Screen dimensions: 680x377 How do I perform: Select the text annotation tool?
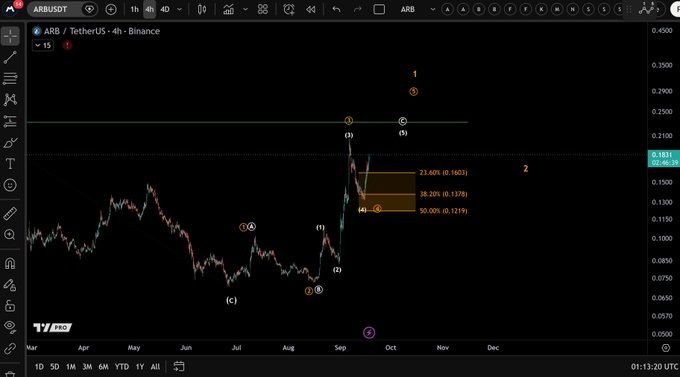pyautogui.click(x=10, y=164)
